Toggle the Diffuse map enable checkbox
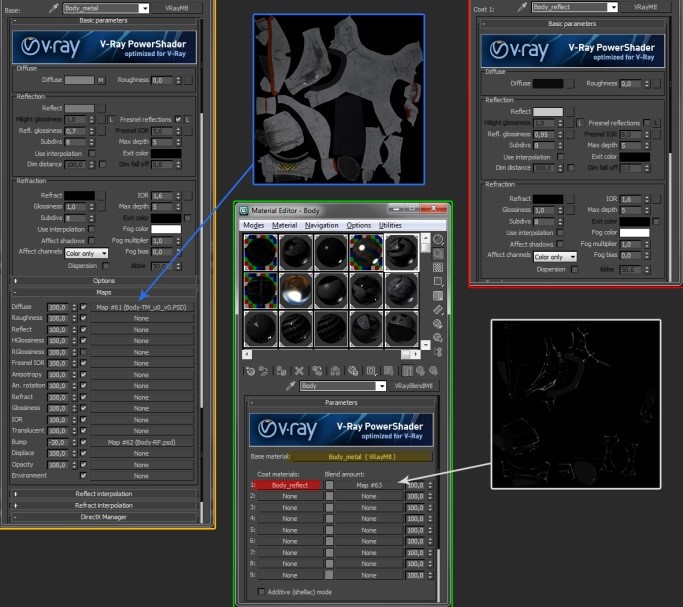 84,307
